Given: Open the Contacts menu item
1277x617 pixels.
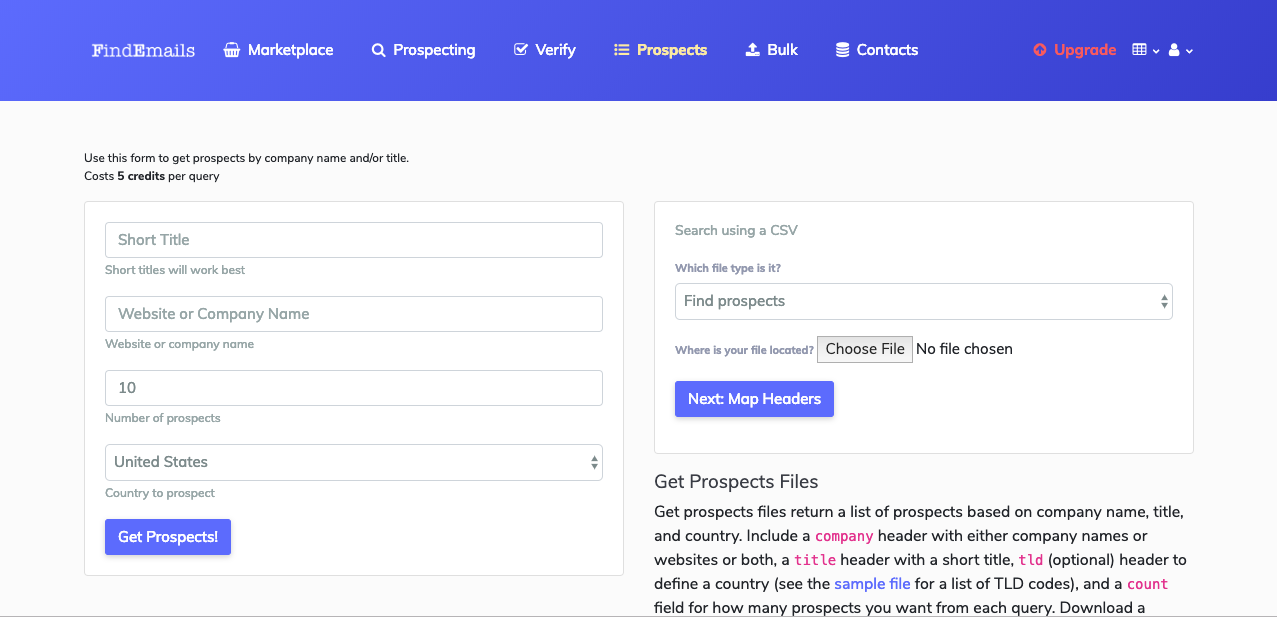Looking at the screenshot, I should tap(887, 50).
